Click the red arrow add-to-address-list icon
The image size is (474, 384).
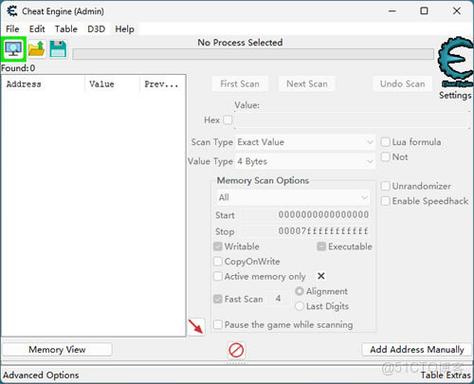point(196,327)
